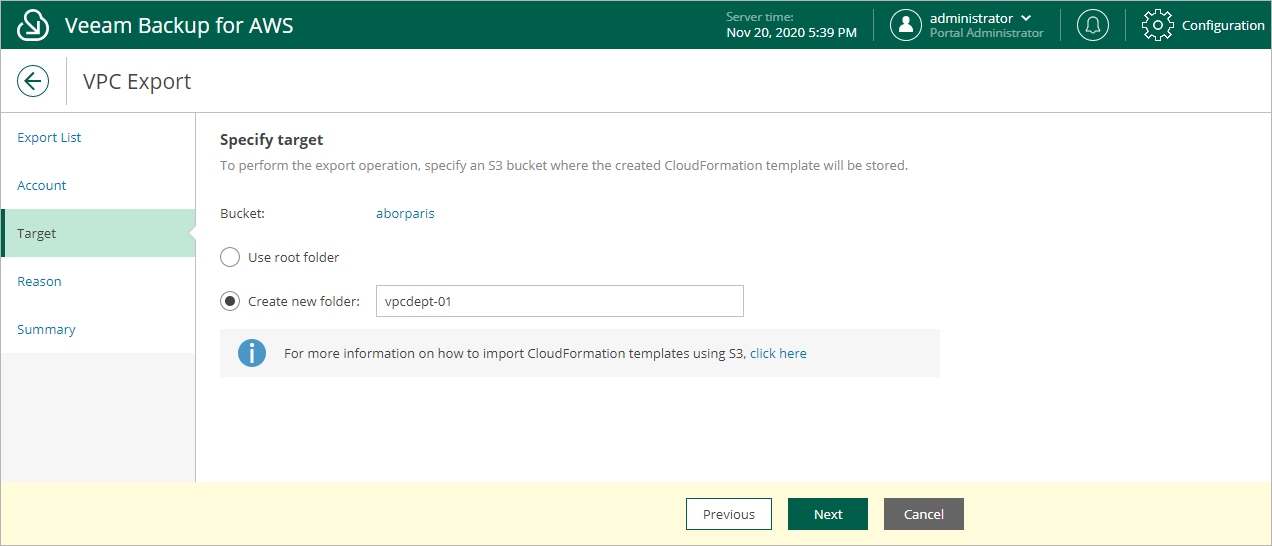Follow the click here link
Viewport: 1272px width, 546px height.
click(778, 353)
